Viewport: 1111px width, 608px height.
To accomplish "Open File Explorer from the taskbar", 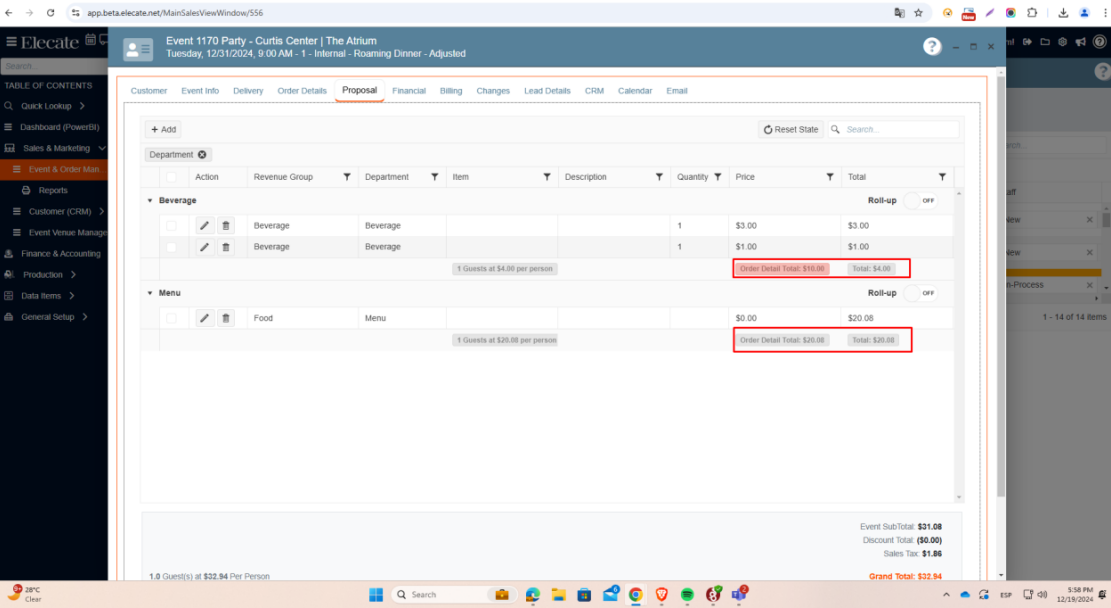I will coord(558,595).
